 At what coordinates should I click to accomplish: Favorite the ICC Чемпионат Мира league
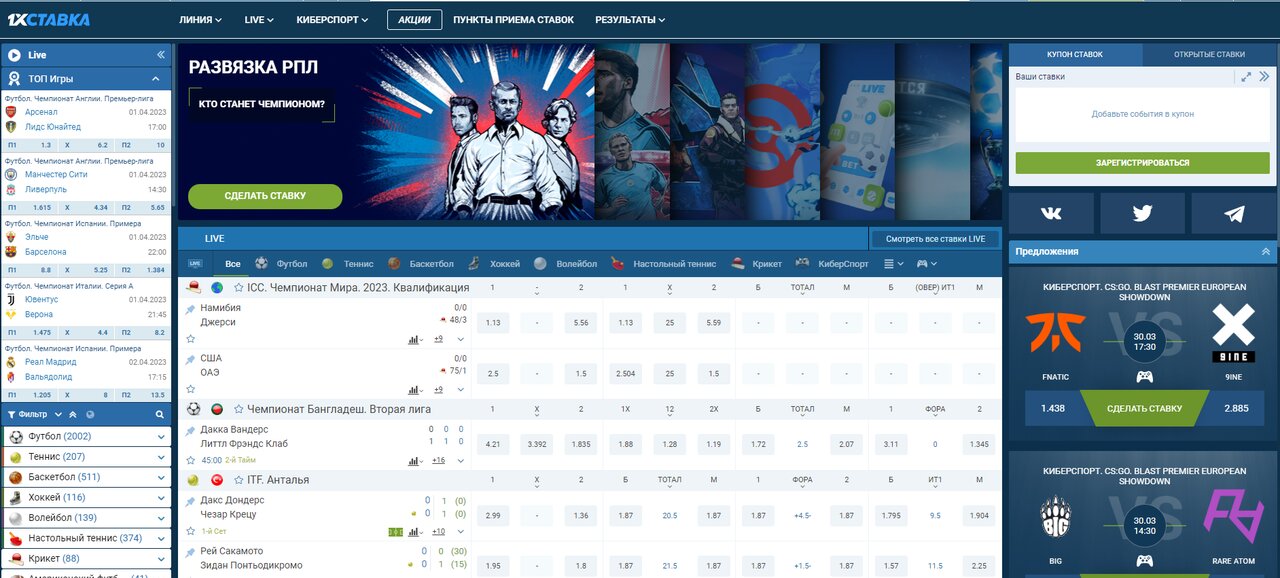click(239, 288)
